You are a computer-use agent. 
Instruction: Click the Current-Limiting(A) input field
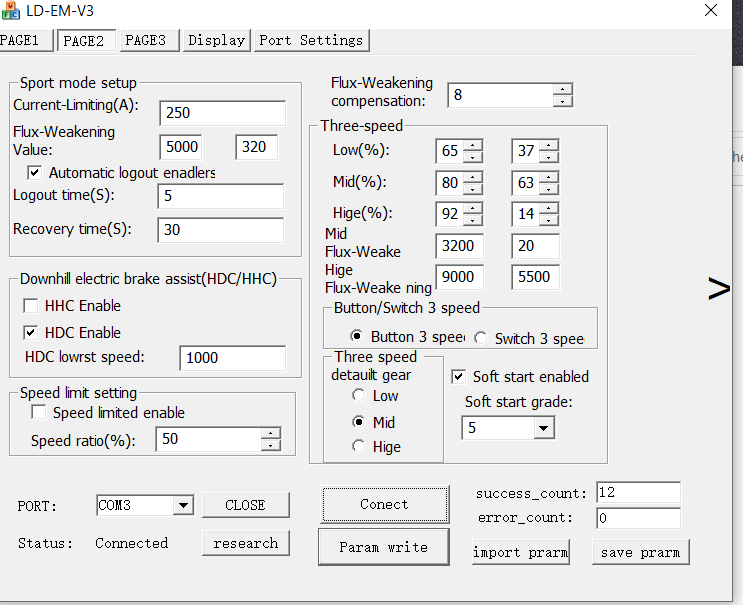click(x=222, y=113)
